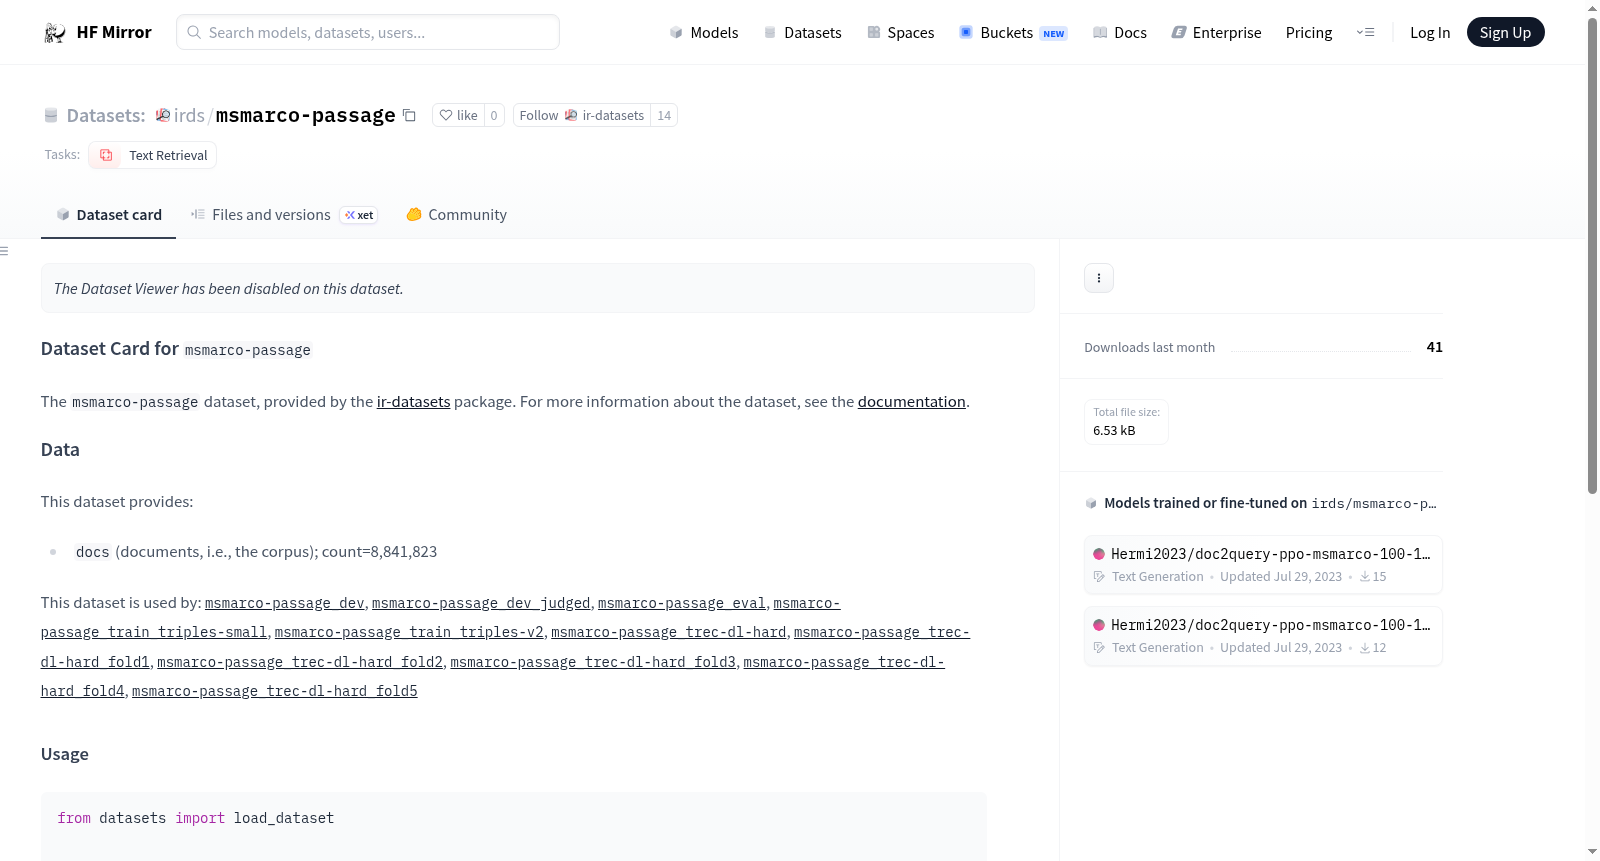Open the msmarco-passage_dev_judged link
This screenshot has width=1600, height=861.
[481, 603]
